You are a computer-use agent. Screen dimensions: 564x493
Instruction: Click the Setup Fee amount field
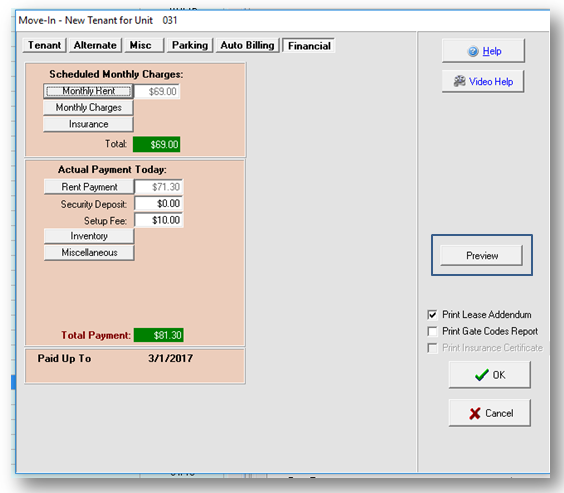point(159,220)
